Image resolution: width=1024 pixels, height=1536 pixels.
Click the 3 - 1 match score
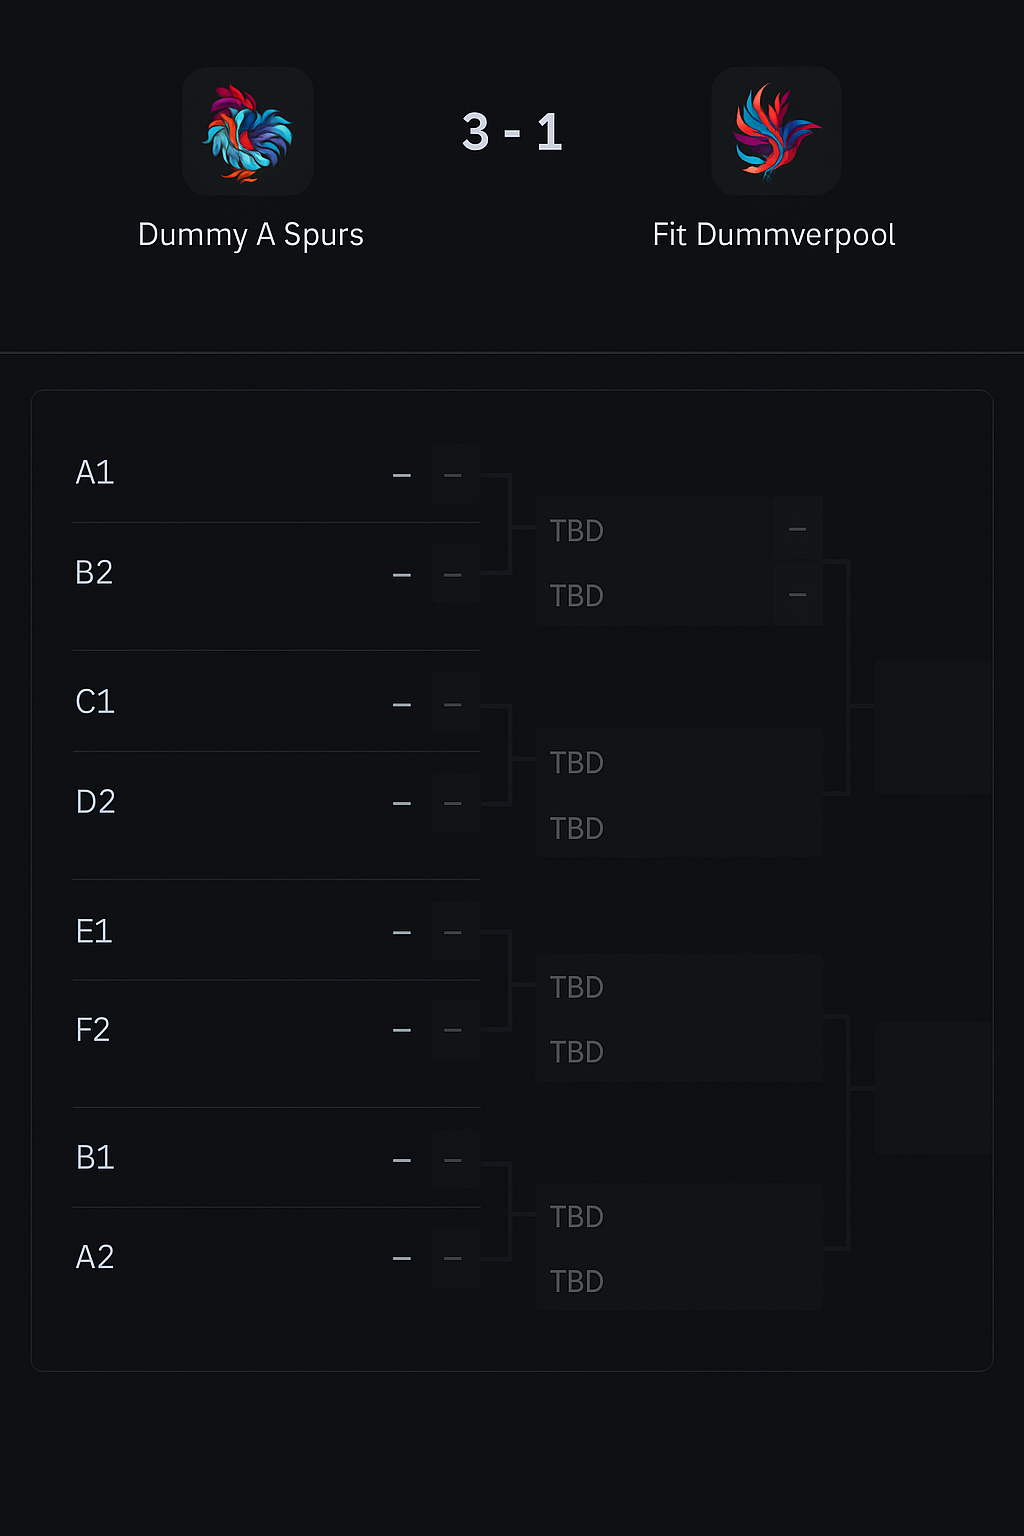pyautogui.click(x=512, y=132)
